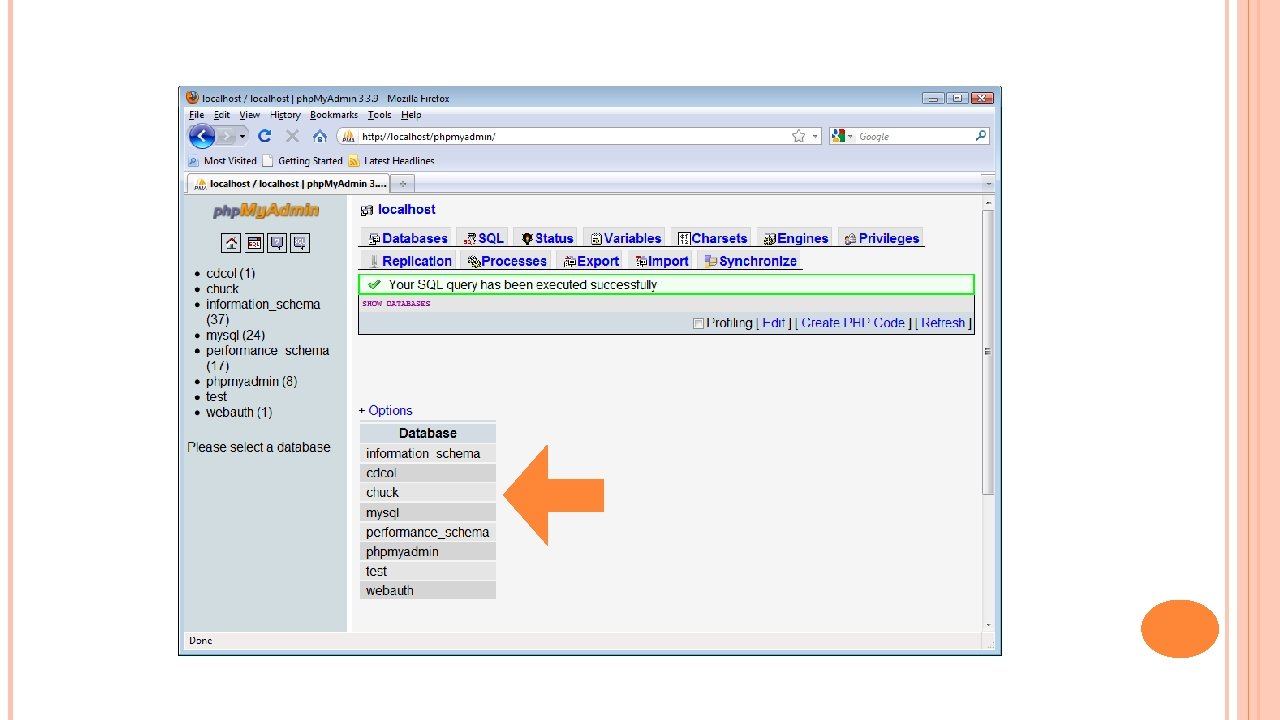Viewport: 1280px width, 720px height.
Task: Open the View menu
Action: pyautogui.click(x=249, y=115)
